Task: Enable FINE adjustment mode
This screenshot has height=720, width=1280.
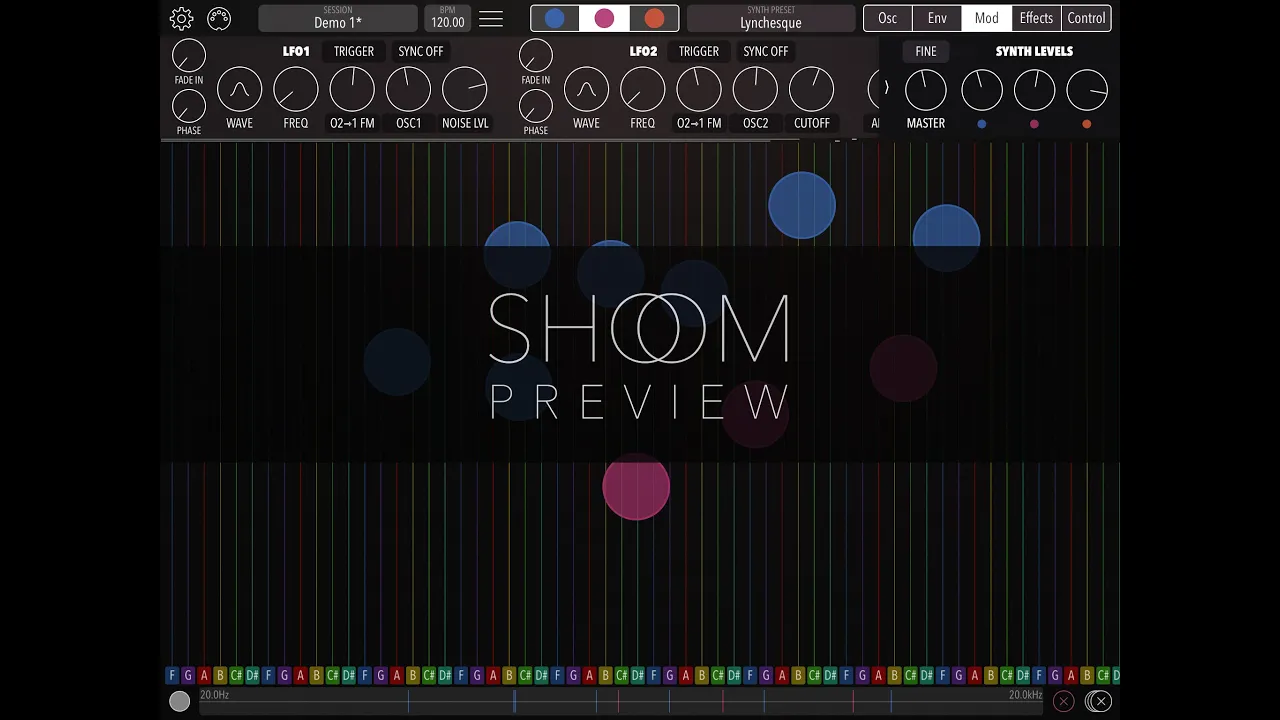Action: (926, 51)
